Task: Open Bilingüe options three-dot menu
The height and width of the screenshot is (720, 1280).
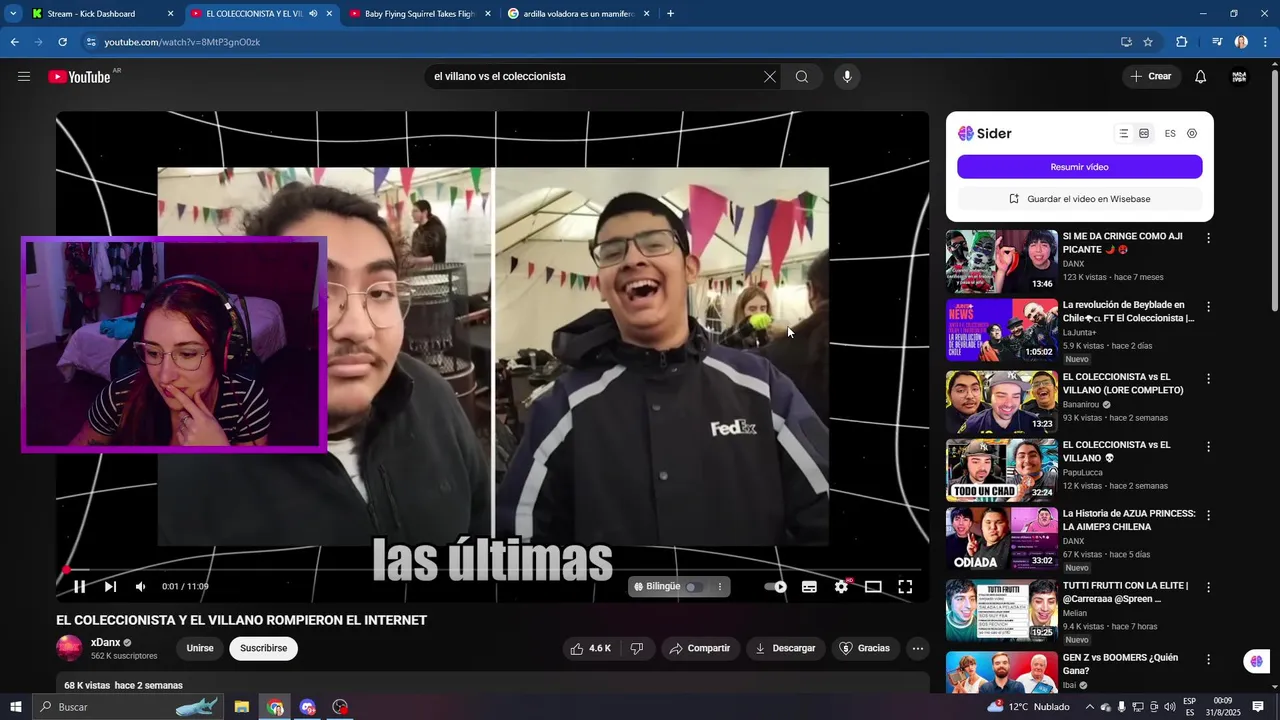Action: tap(719, 587)
